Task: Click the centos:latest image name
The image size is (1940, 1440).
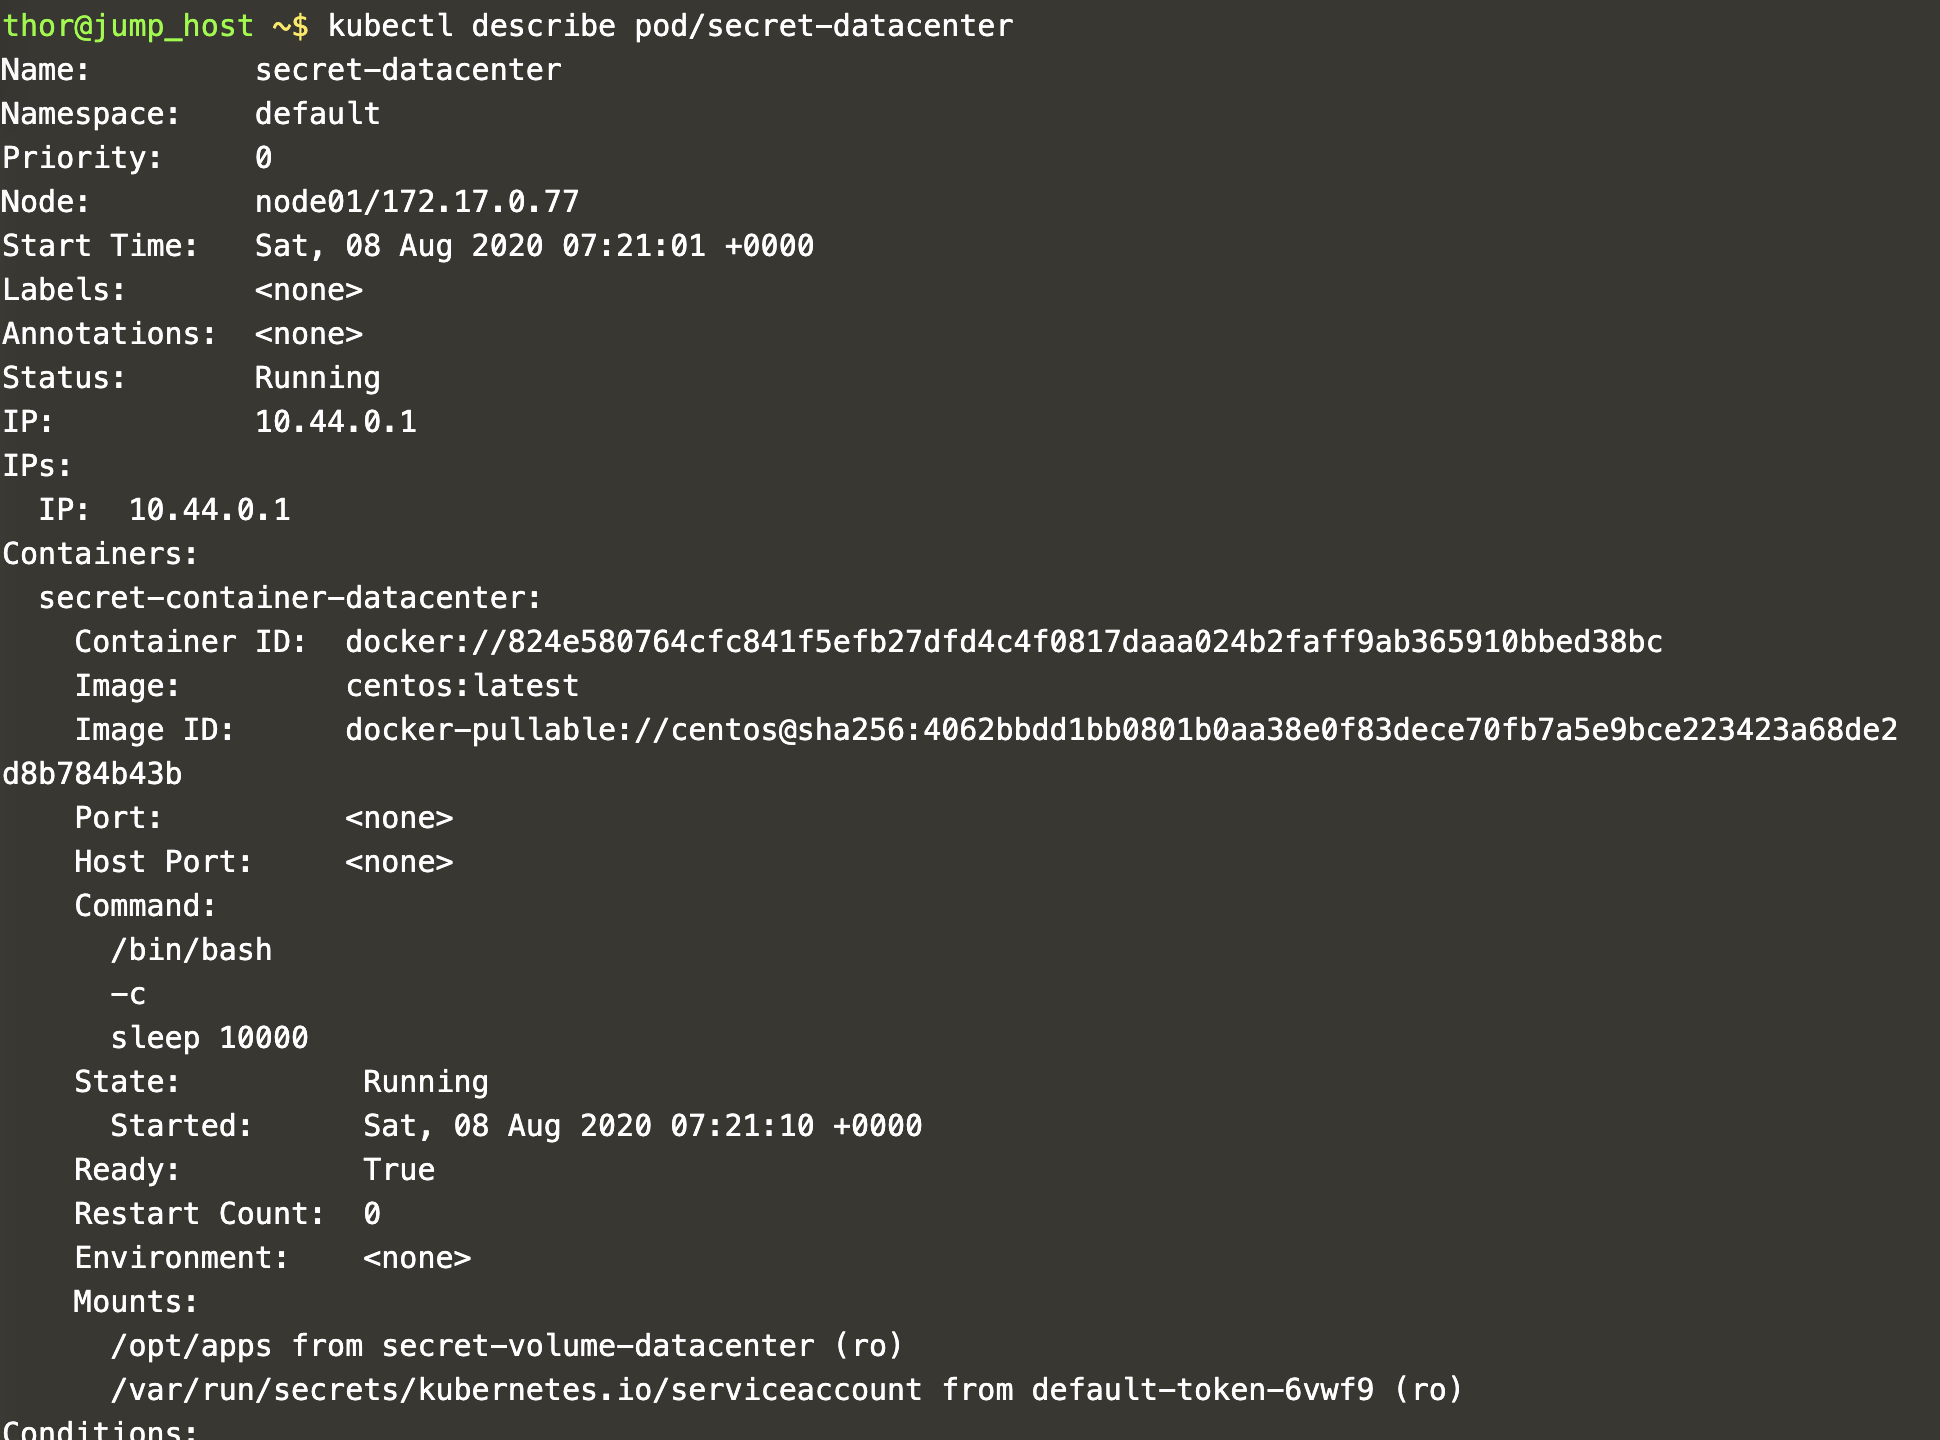Action: point(462,686)
